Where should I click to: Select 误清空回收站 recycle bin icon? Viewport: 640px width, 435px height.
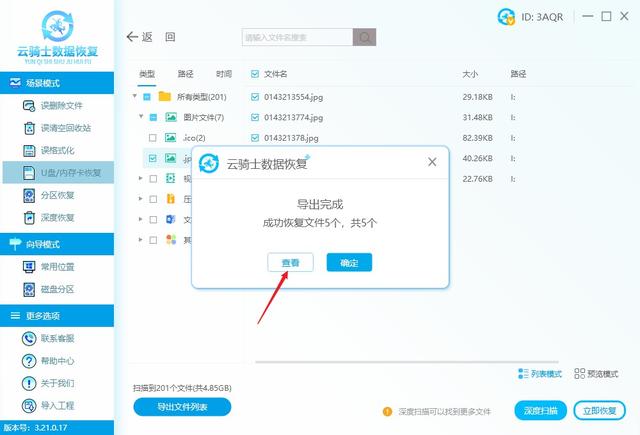[x=29, y=128]
